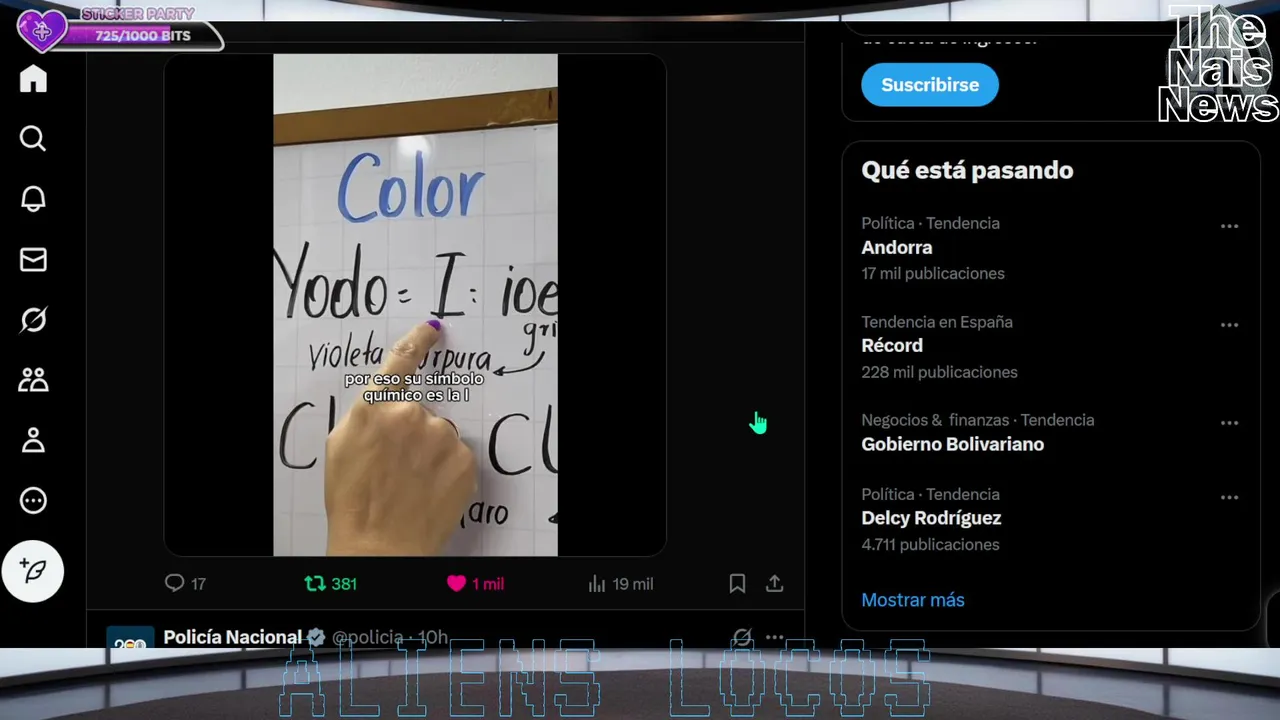Open Policía Nacional avatar
Image resolution: width=1280 pixels, height=720 pixels.
(130, 638)
